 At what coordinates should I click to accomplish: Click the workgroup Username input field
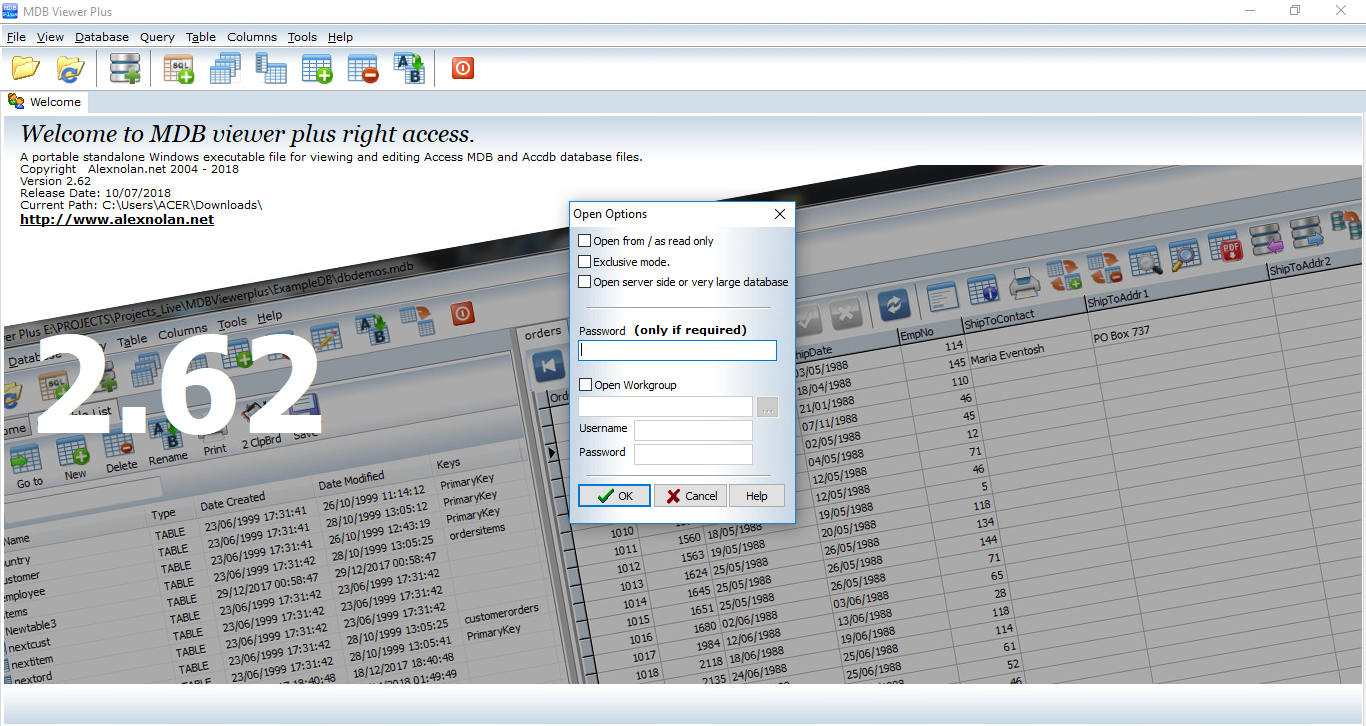[693, 430]
